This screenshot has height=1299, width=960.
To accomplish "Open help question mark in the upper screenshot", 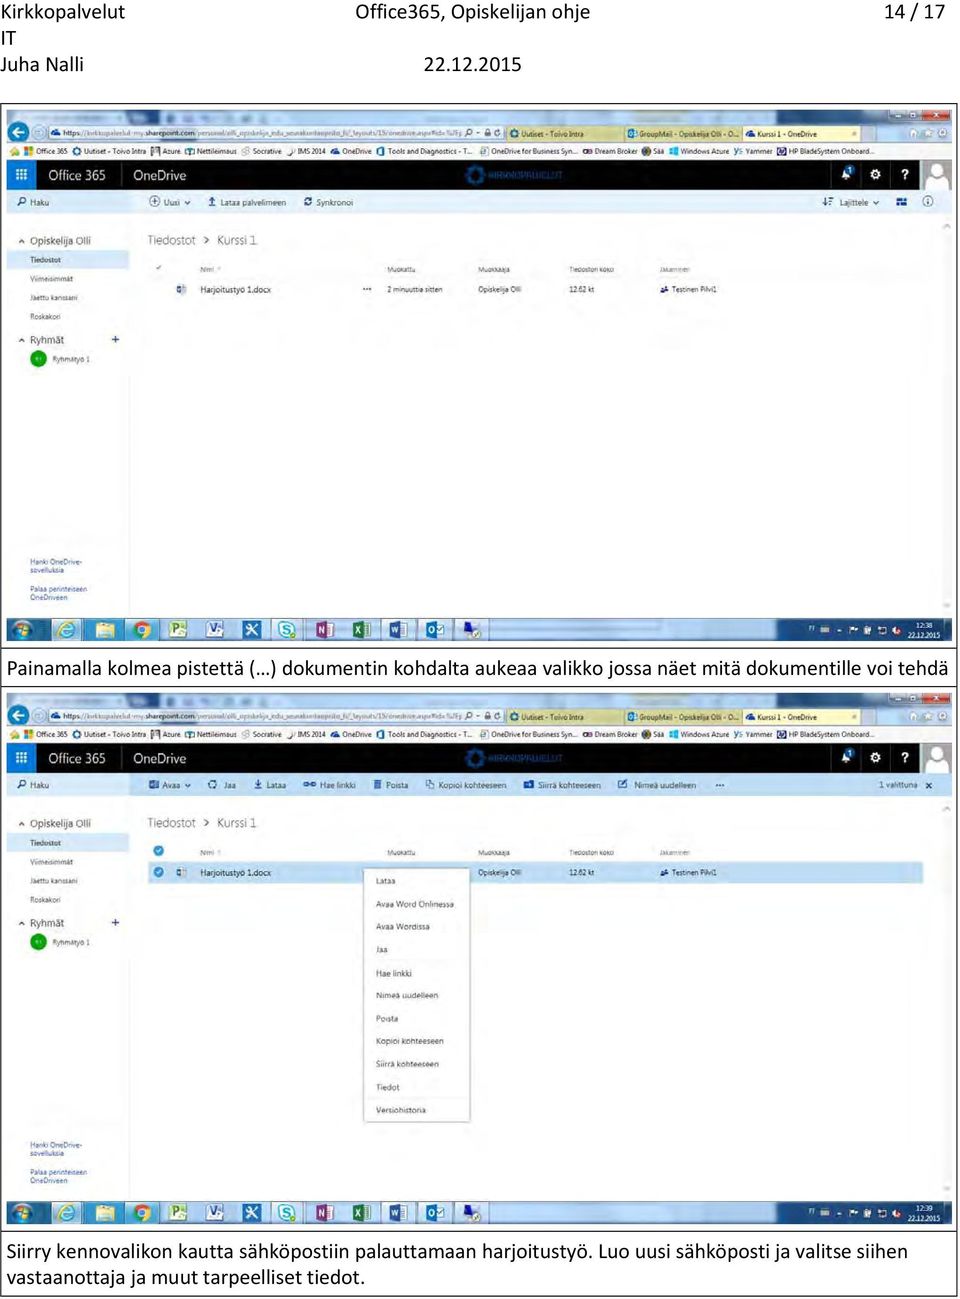I will point(905,174).
